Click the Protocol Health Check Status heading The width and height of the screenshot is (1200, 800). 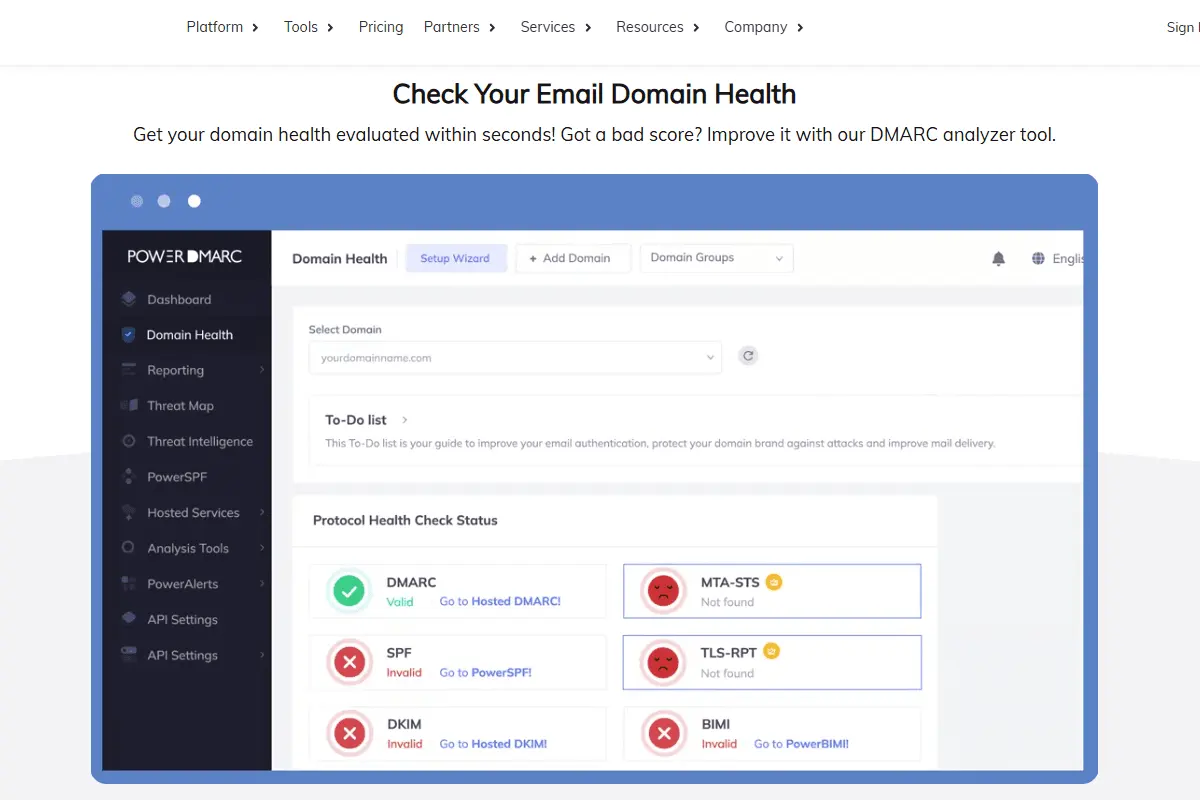tap(405, 520)
